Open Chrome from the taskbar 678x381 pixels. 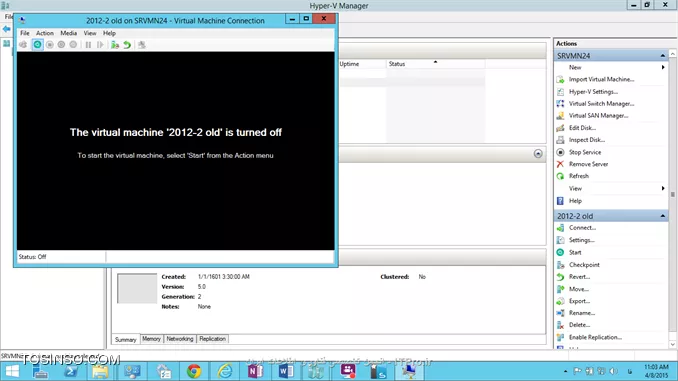pos(194,371)
